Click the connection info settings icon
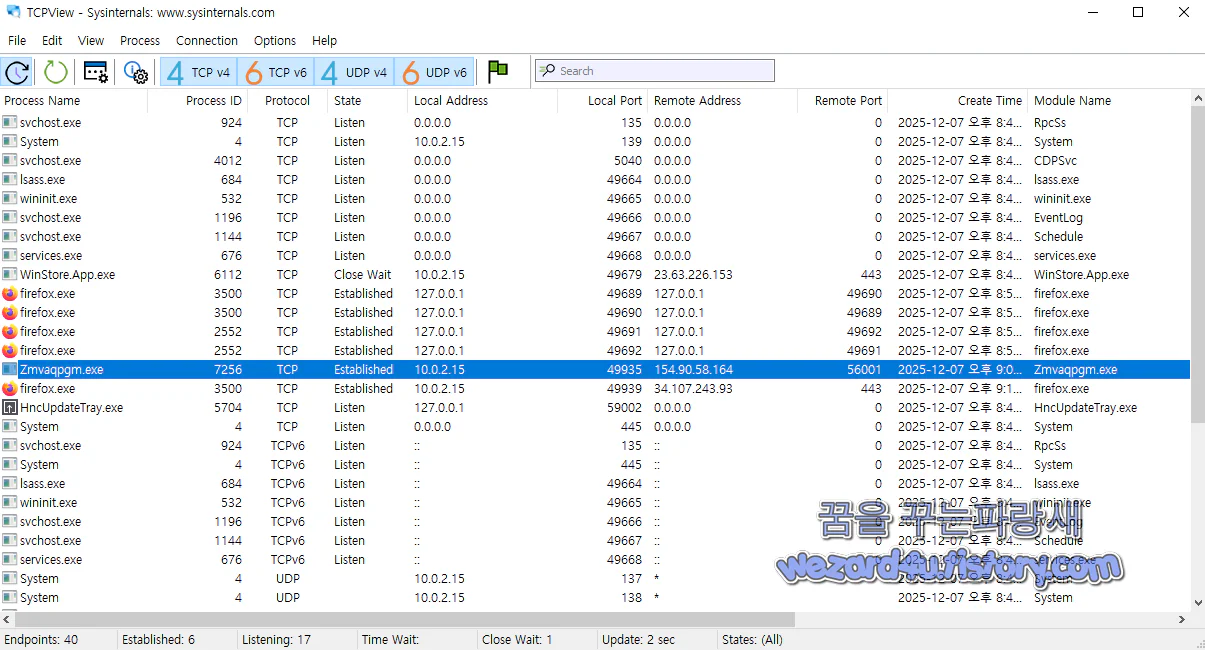Viewport: 1205px width, 650px height. click(135, 71)
